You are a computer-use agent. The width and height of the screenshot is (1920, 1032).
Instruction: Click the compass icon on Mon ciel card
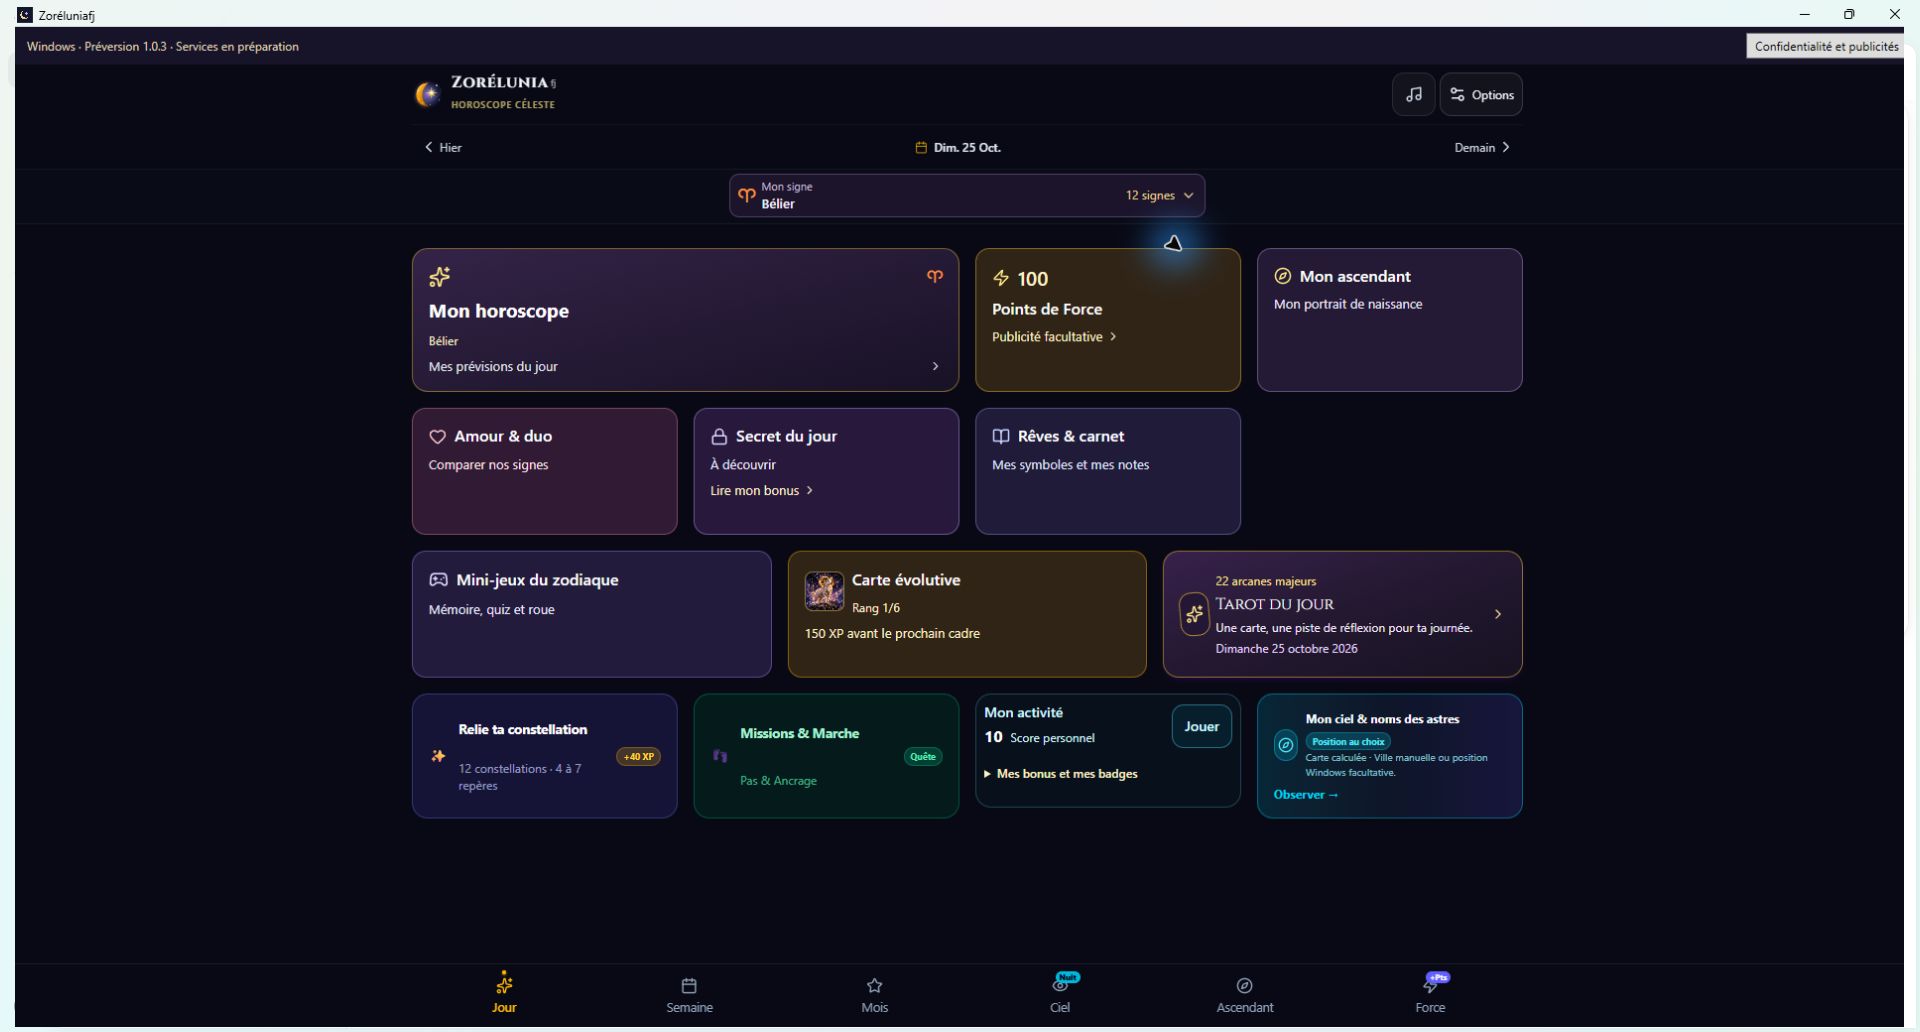pos(1286,745)
